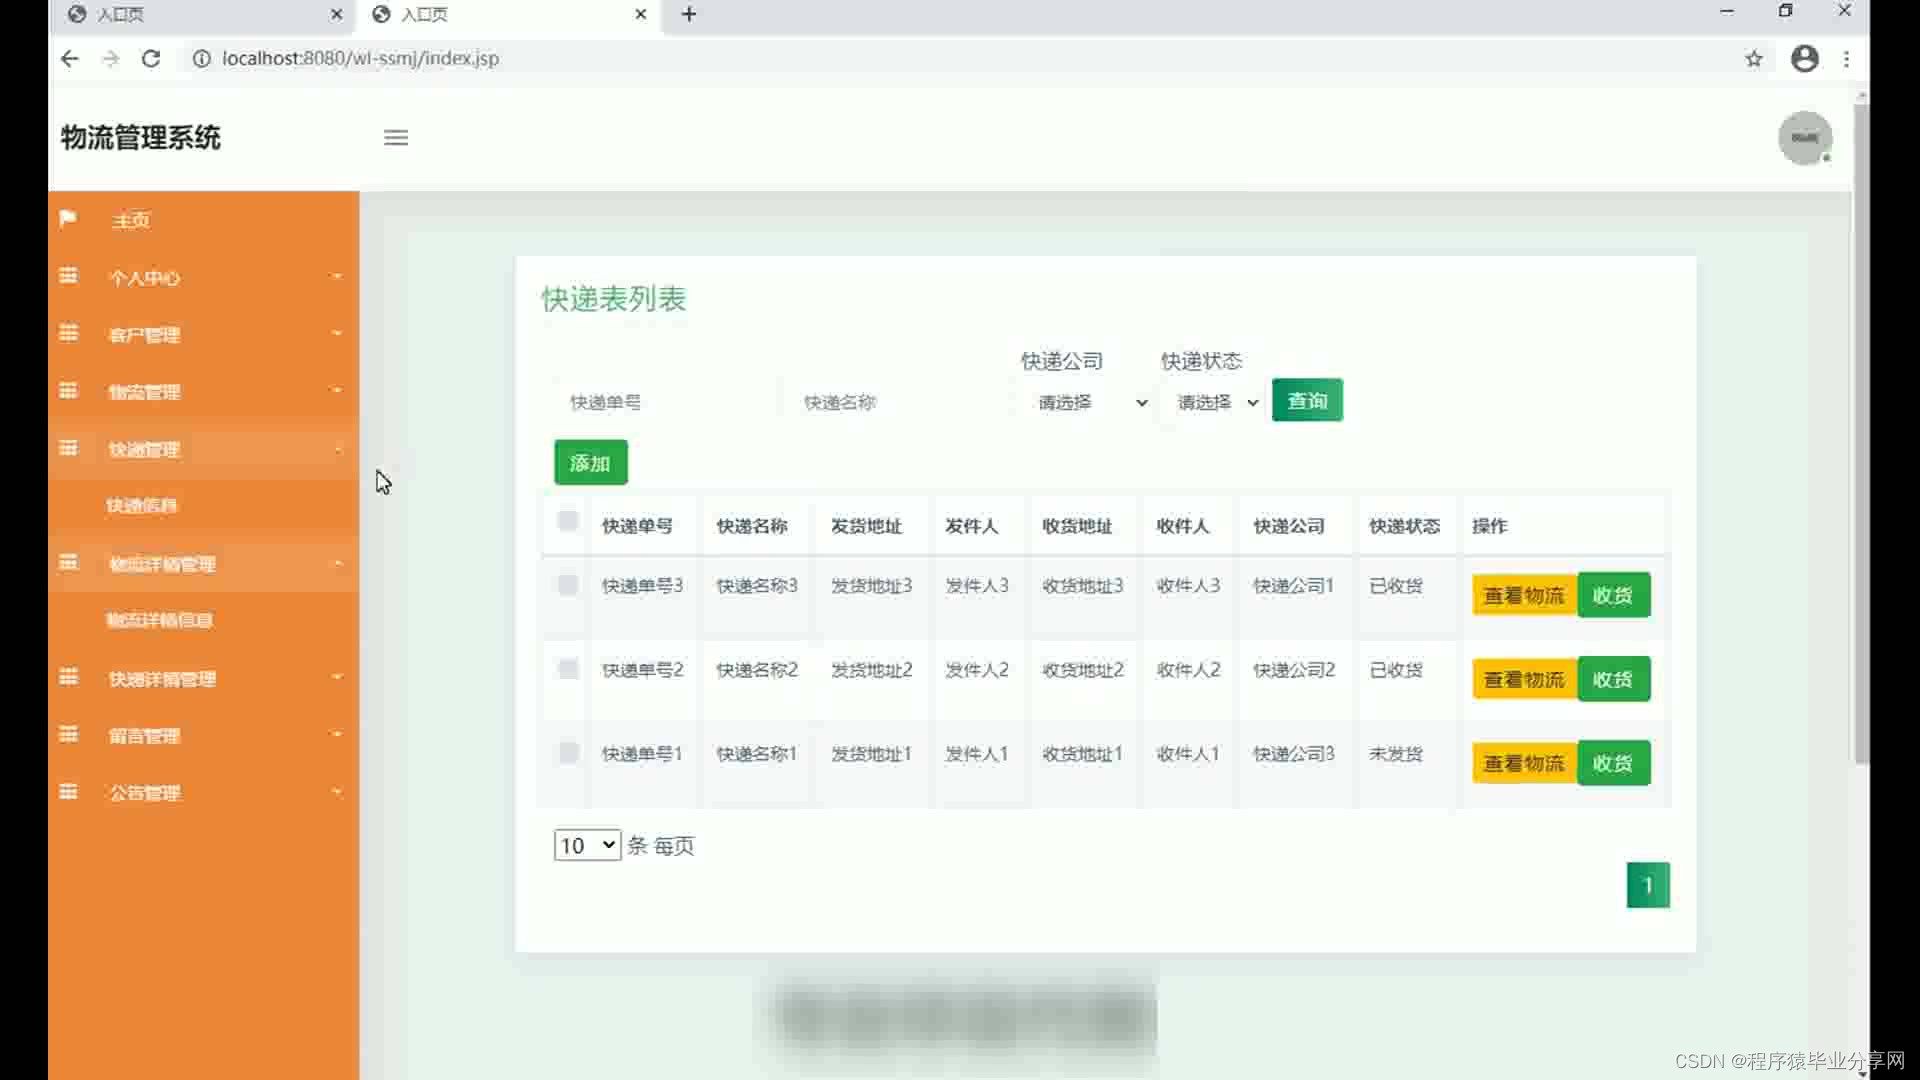Reload the page with refresh icon
This screenshot has height=1080, width=1920.
point(151,59)
